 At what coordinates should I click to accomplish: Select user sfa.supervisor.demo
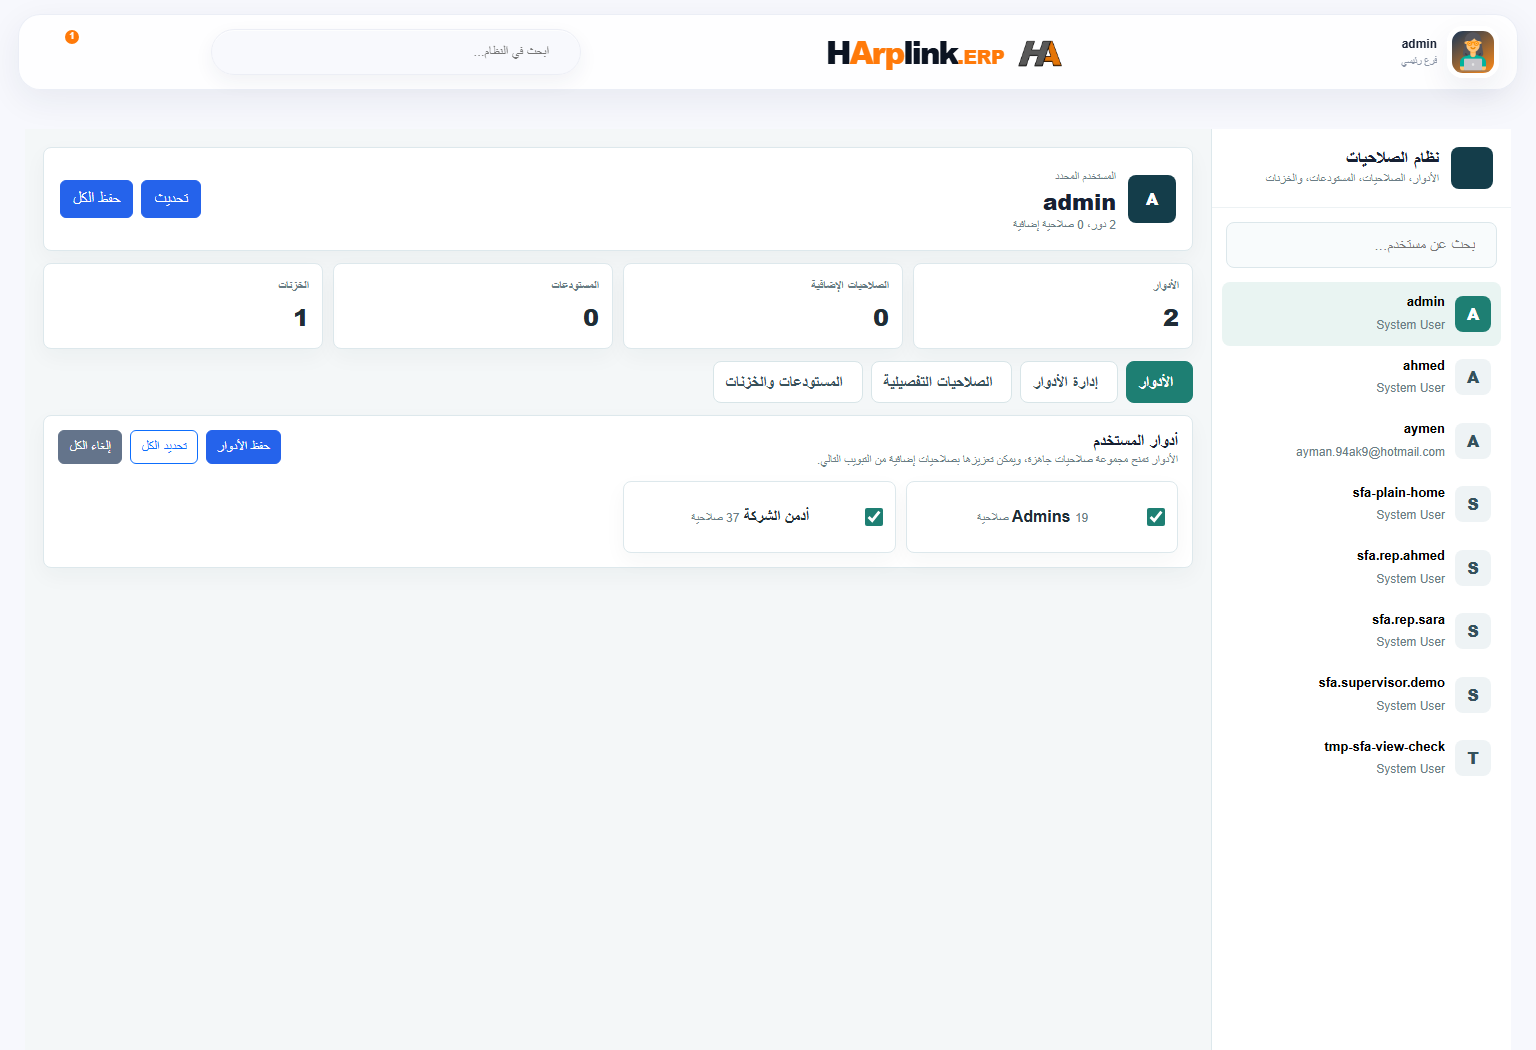click(x=1361, y=695)
